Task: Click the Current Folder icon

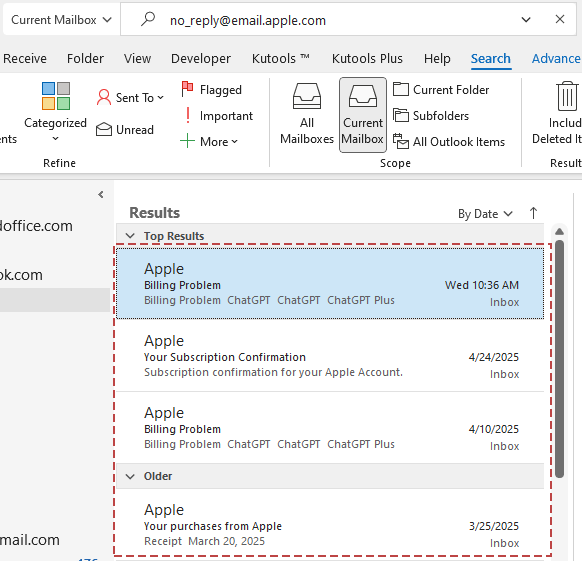Action: (x=401, y=89)
